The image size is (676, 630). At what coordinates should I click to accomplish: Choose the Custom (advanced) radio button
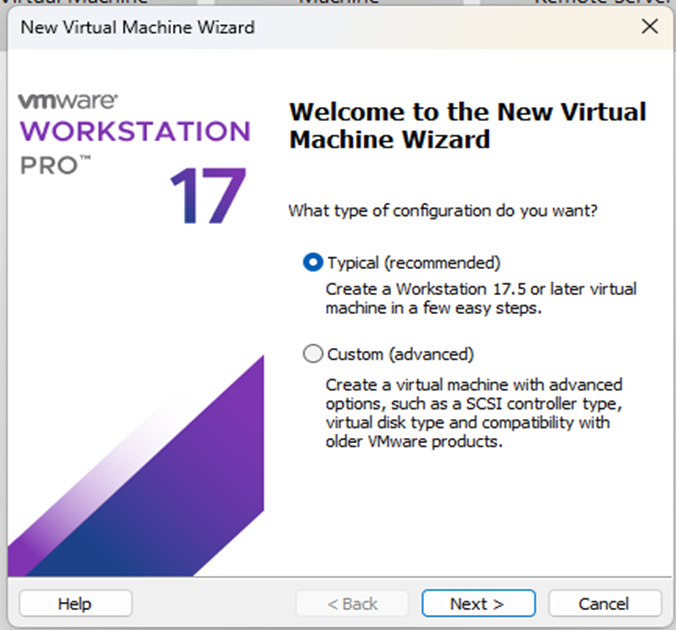pyautogui.click(x=313, y=354)
